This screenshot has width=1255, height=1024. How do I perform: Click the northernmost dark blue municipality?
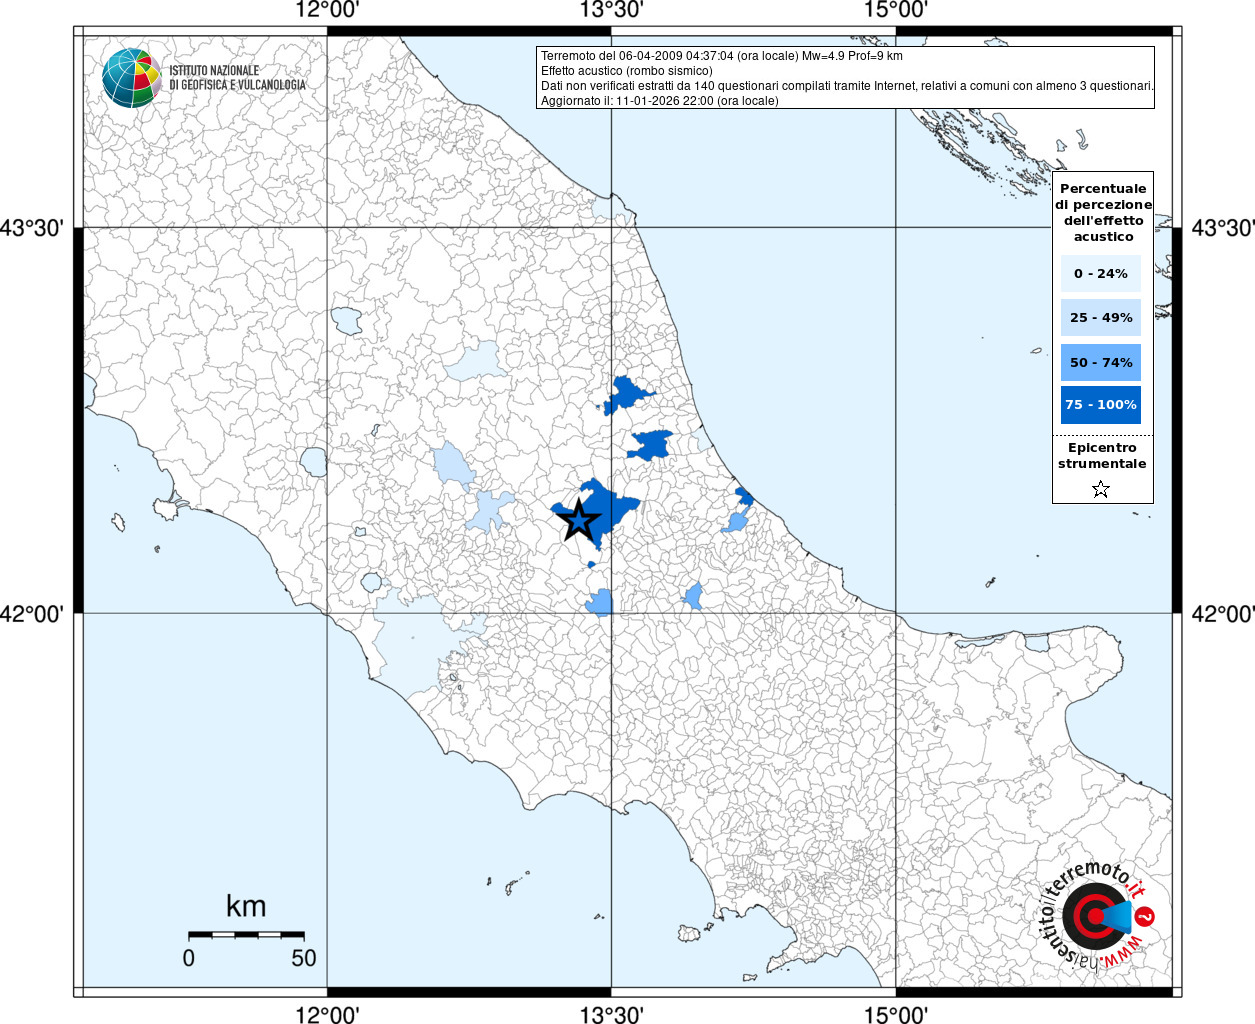coord(626,394)
